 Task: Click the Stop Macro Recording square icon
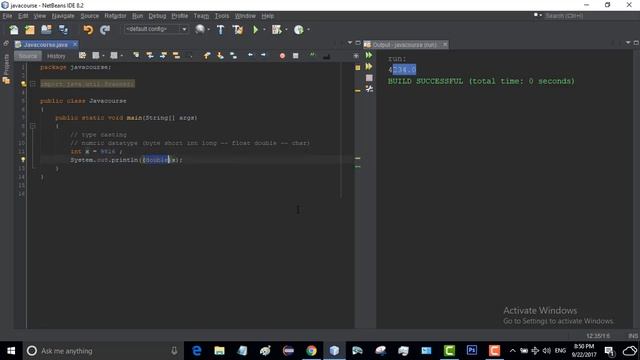pos(296,56)
